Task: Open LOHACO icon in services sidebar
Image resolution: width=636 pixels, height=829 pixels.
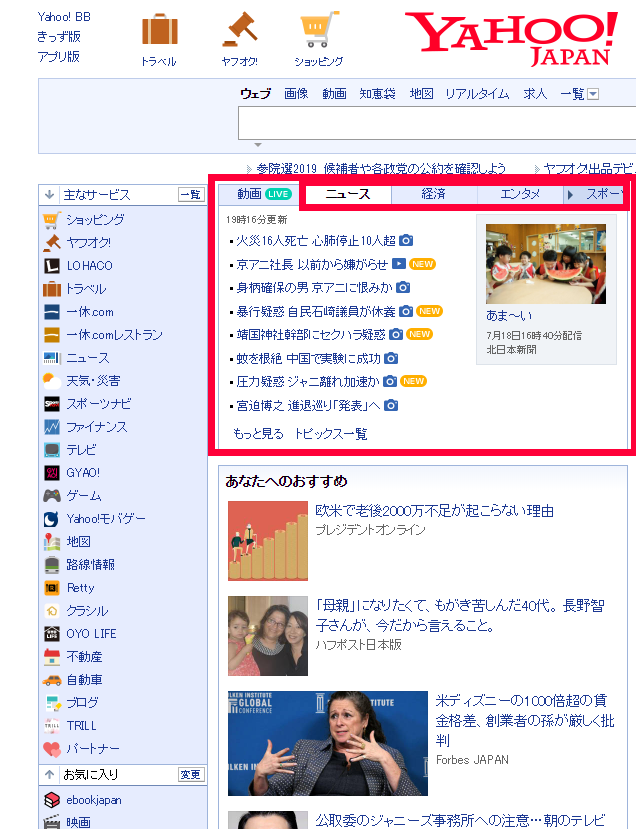Action: point(52,266)
